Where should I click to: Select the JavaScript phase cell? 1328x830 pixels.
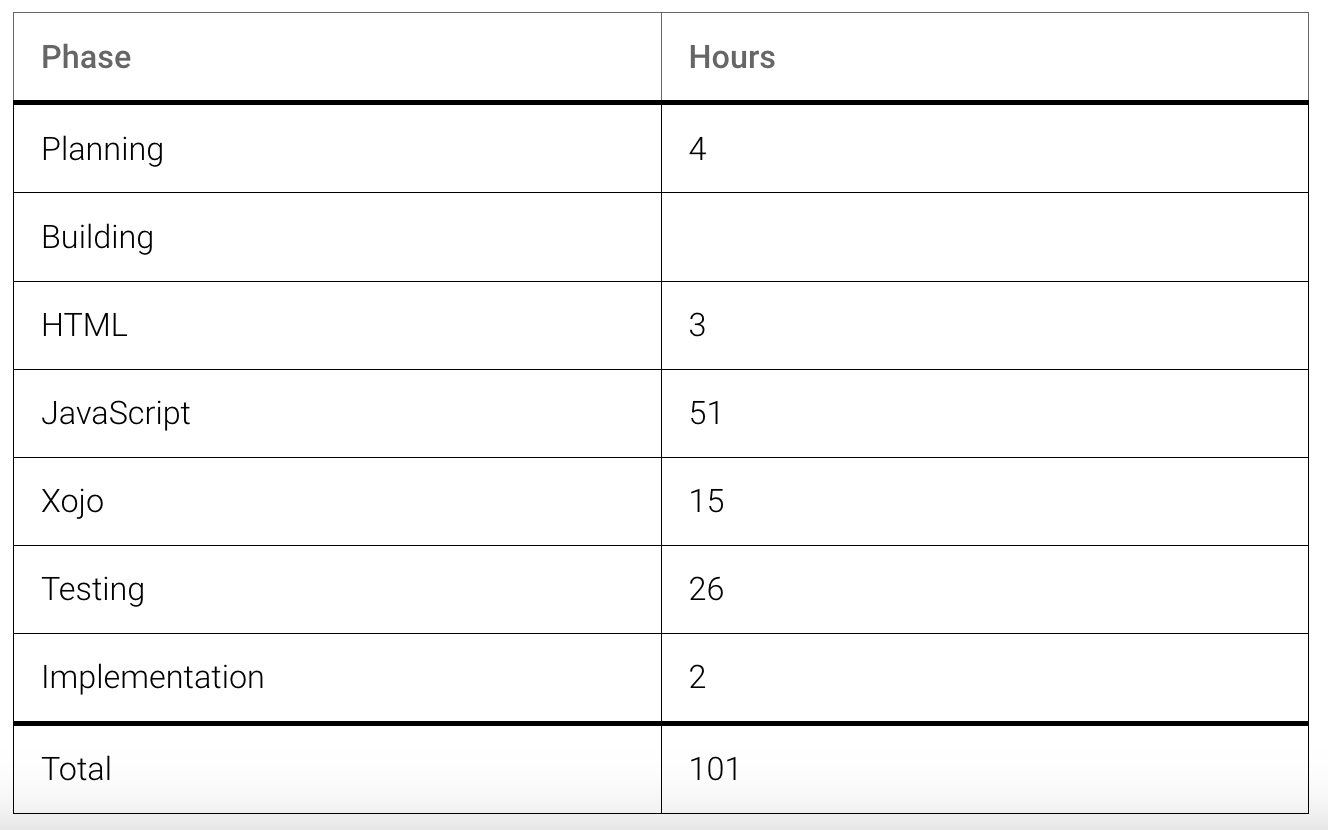(116, 413)
